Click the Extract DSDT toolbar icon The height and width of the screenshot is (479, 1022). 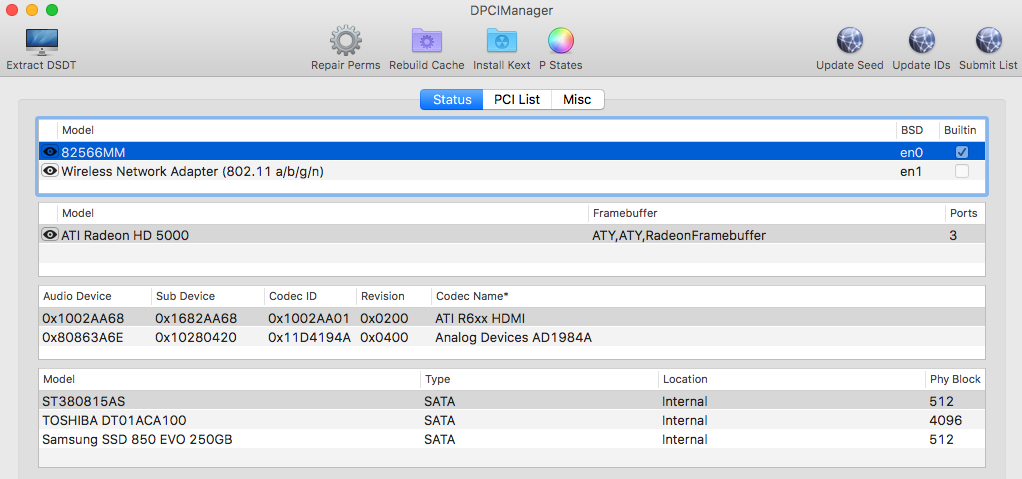click(x=42, y=42)
